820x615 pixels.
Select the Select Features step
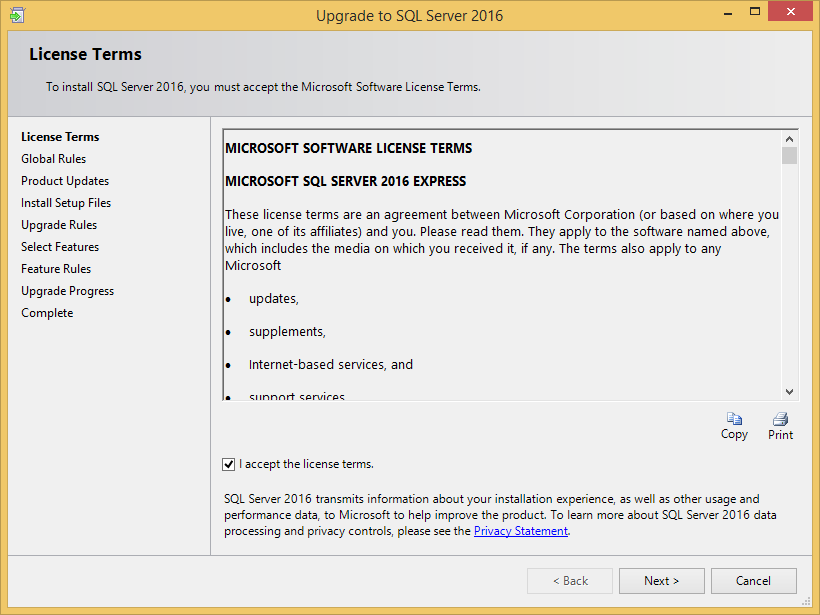[x=60, y=247]
